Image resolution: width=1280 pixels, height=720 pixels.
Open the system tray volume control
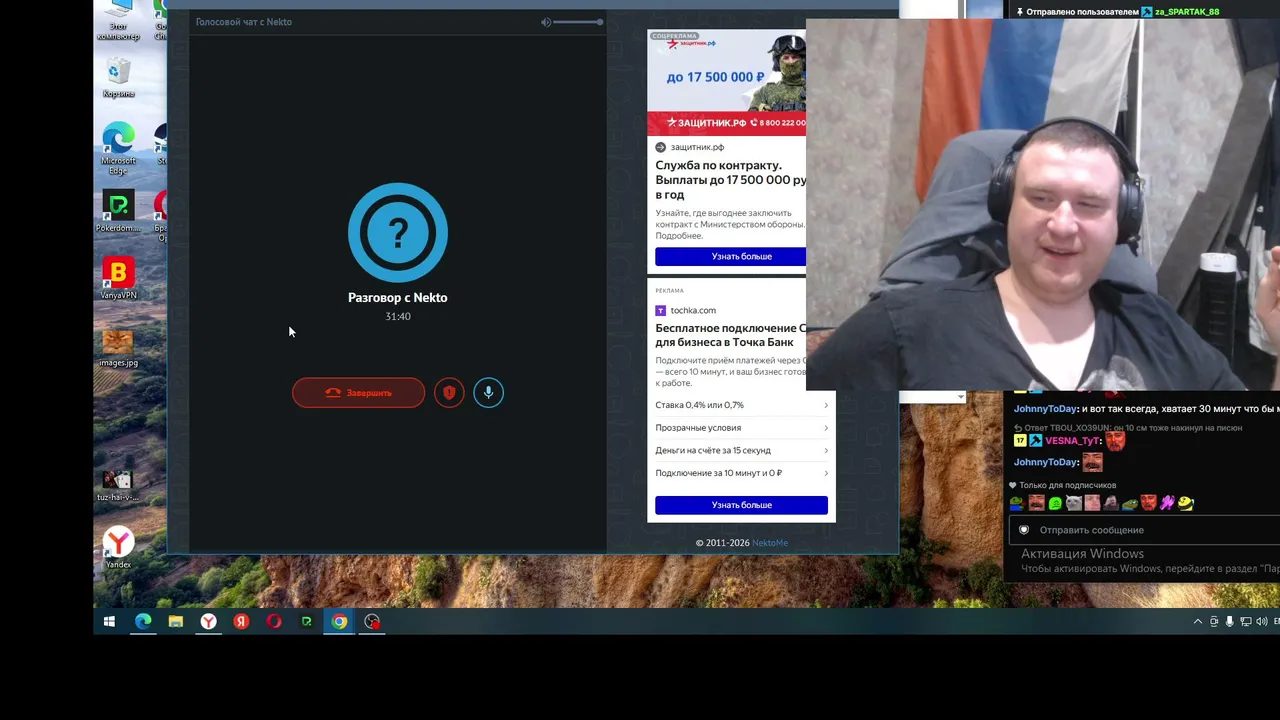[x=1261, y=622]
